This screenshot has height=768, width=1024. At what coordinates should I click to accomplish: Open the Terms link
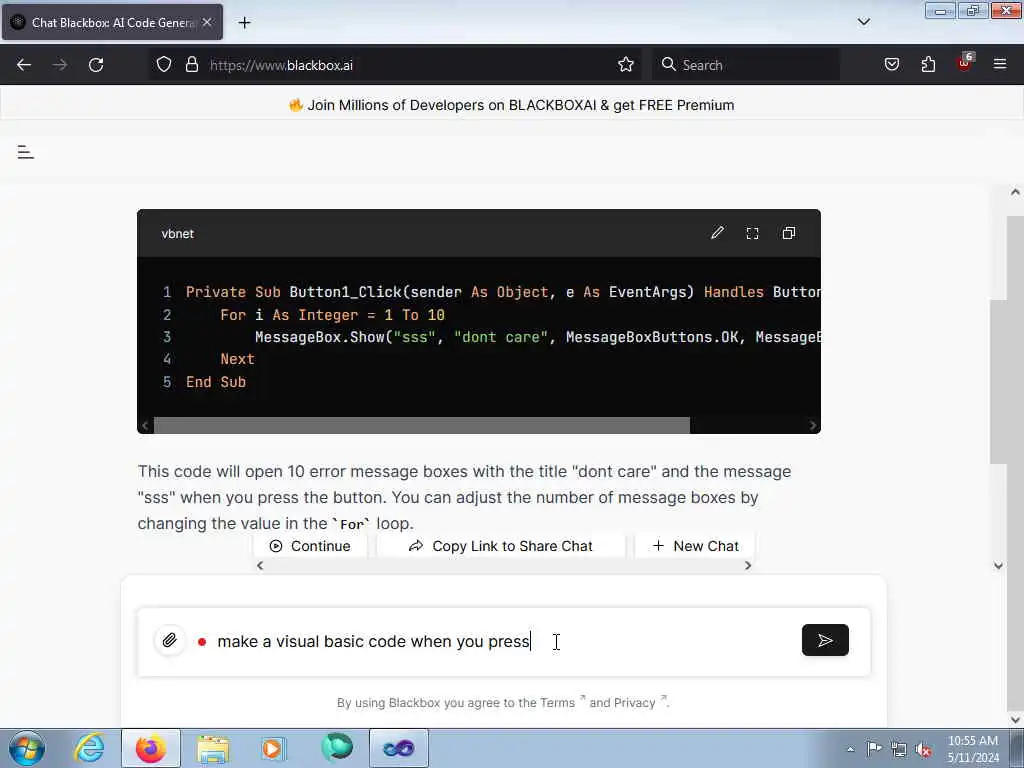pos(557,703)
